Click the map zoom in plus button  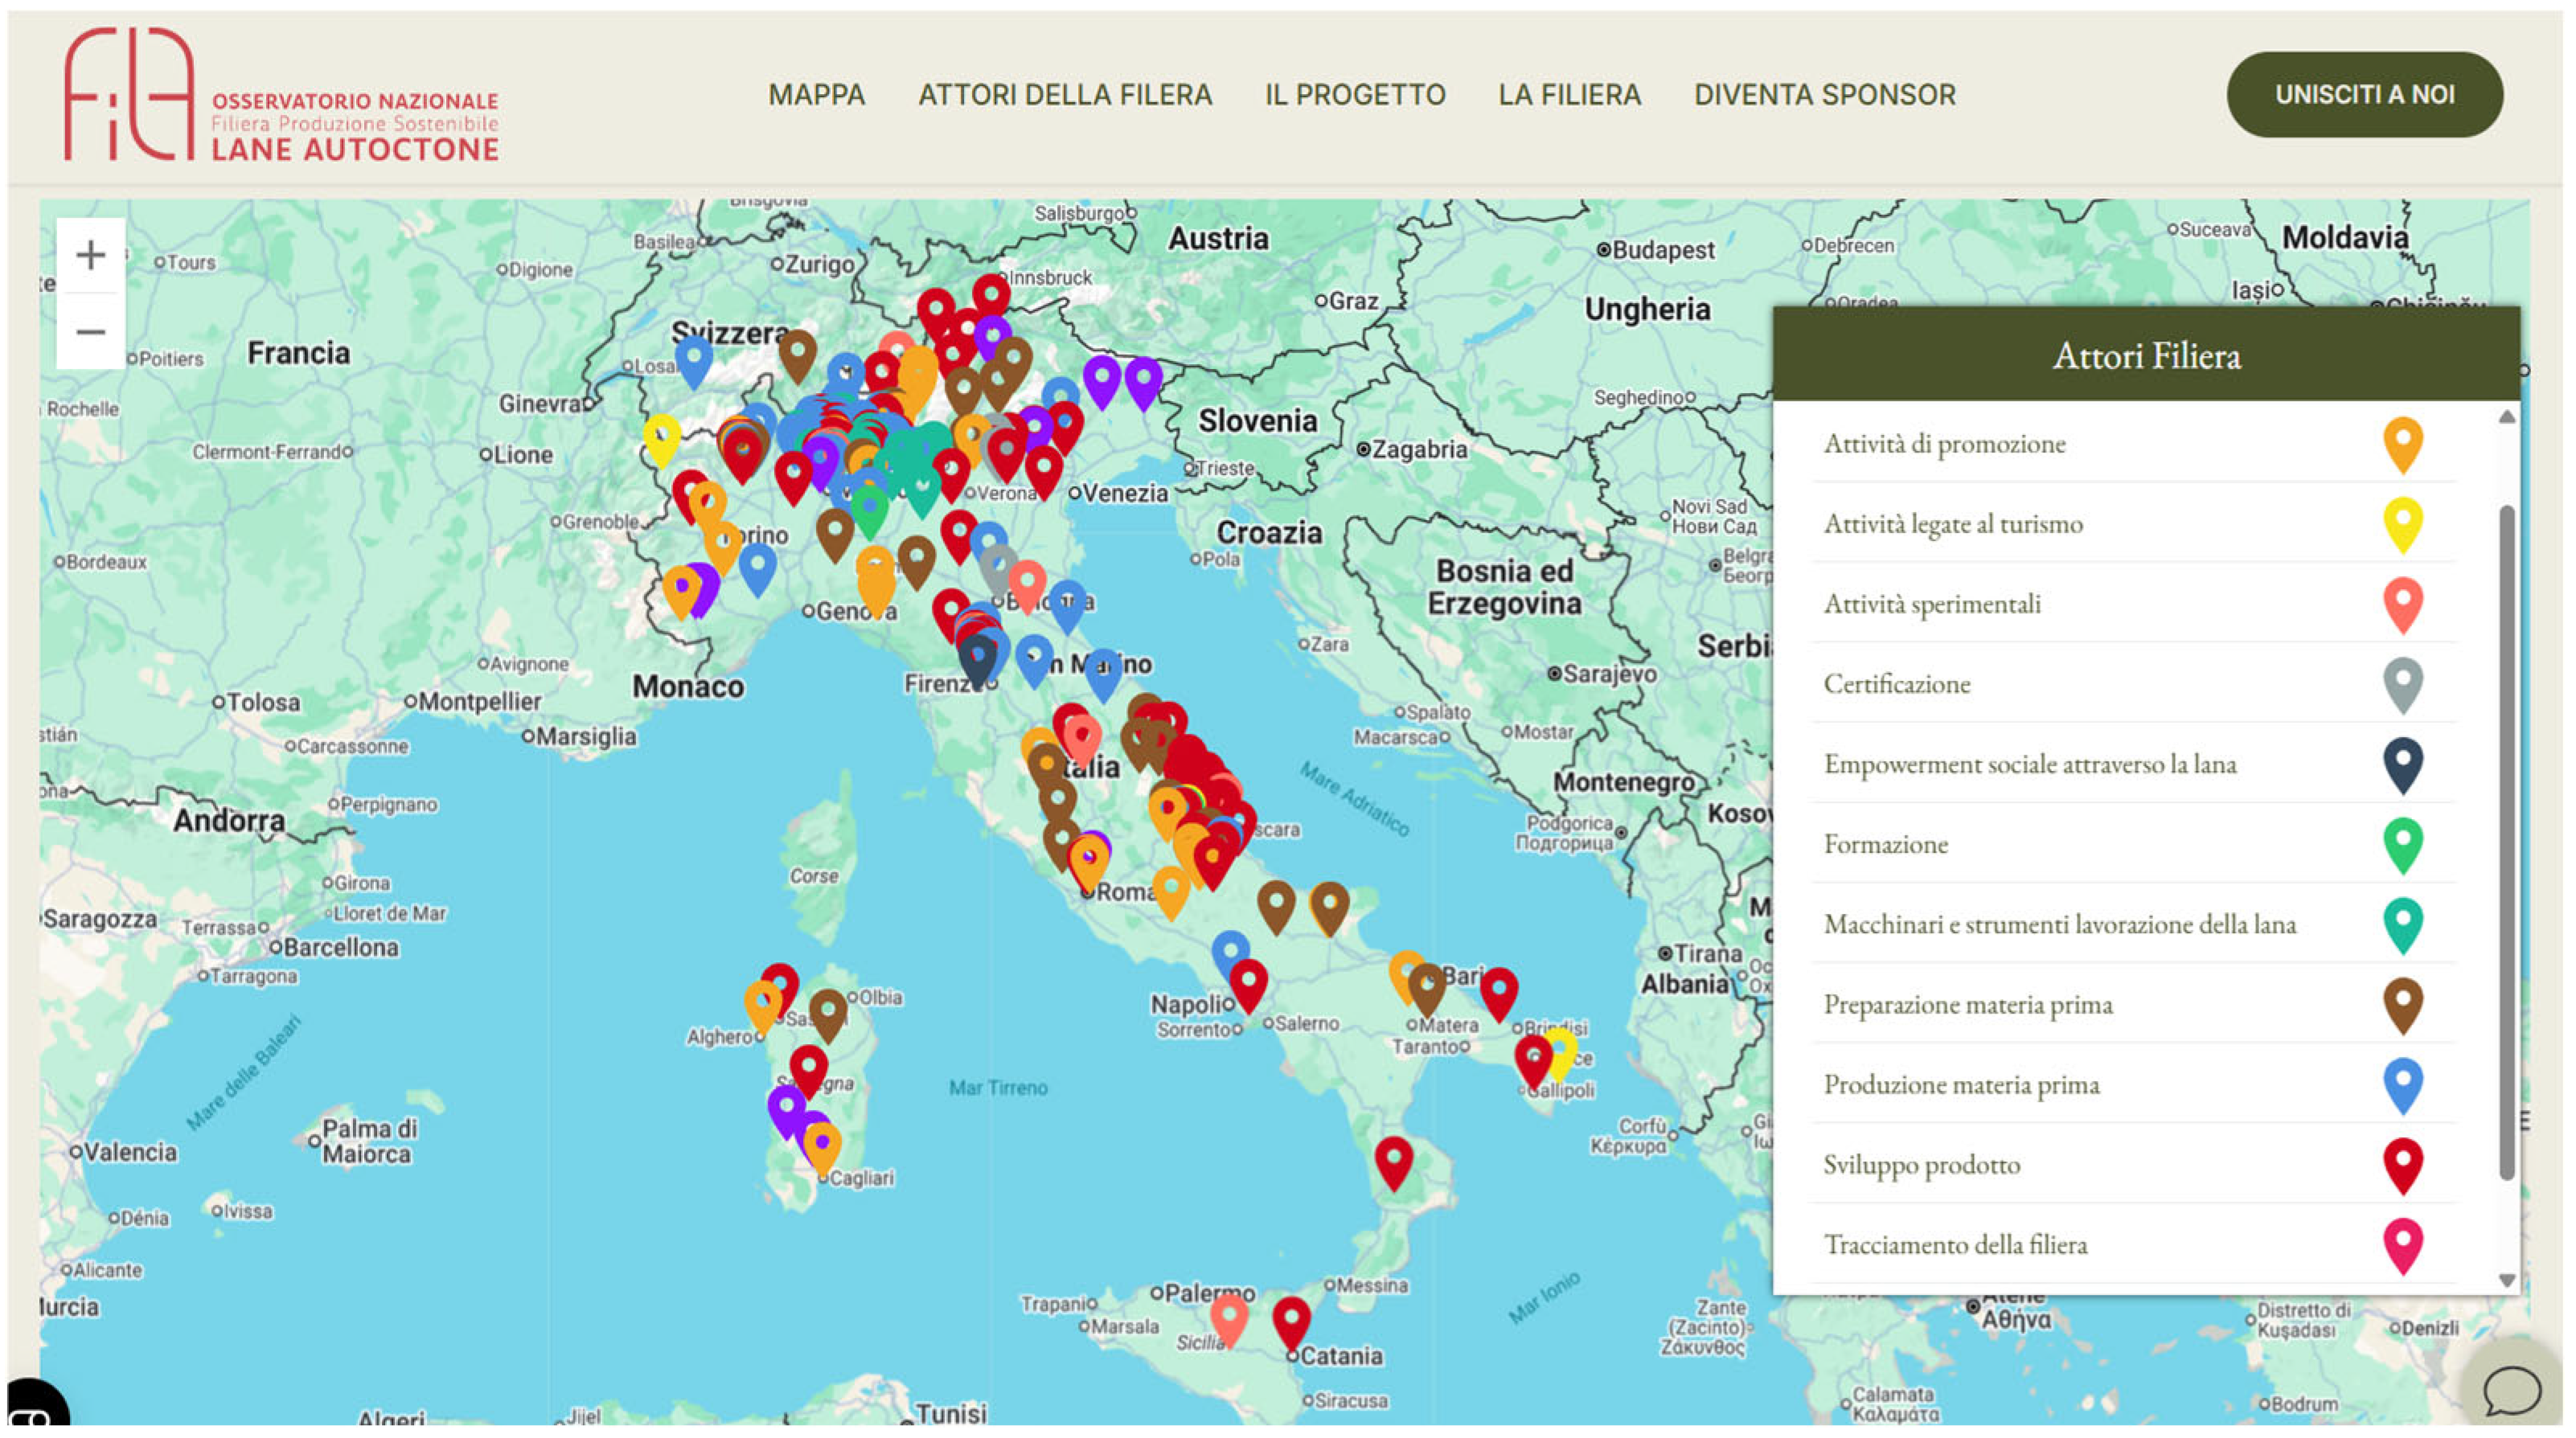(x=90, y=255)
